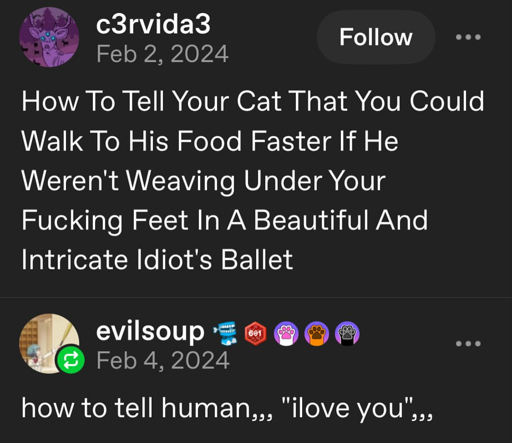Click the blue chattering teeth badge
The width and height of the screenshot is (512, 443).
(226, 333)
